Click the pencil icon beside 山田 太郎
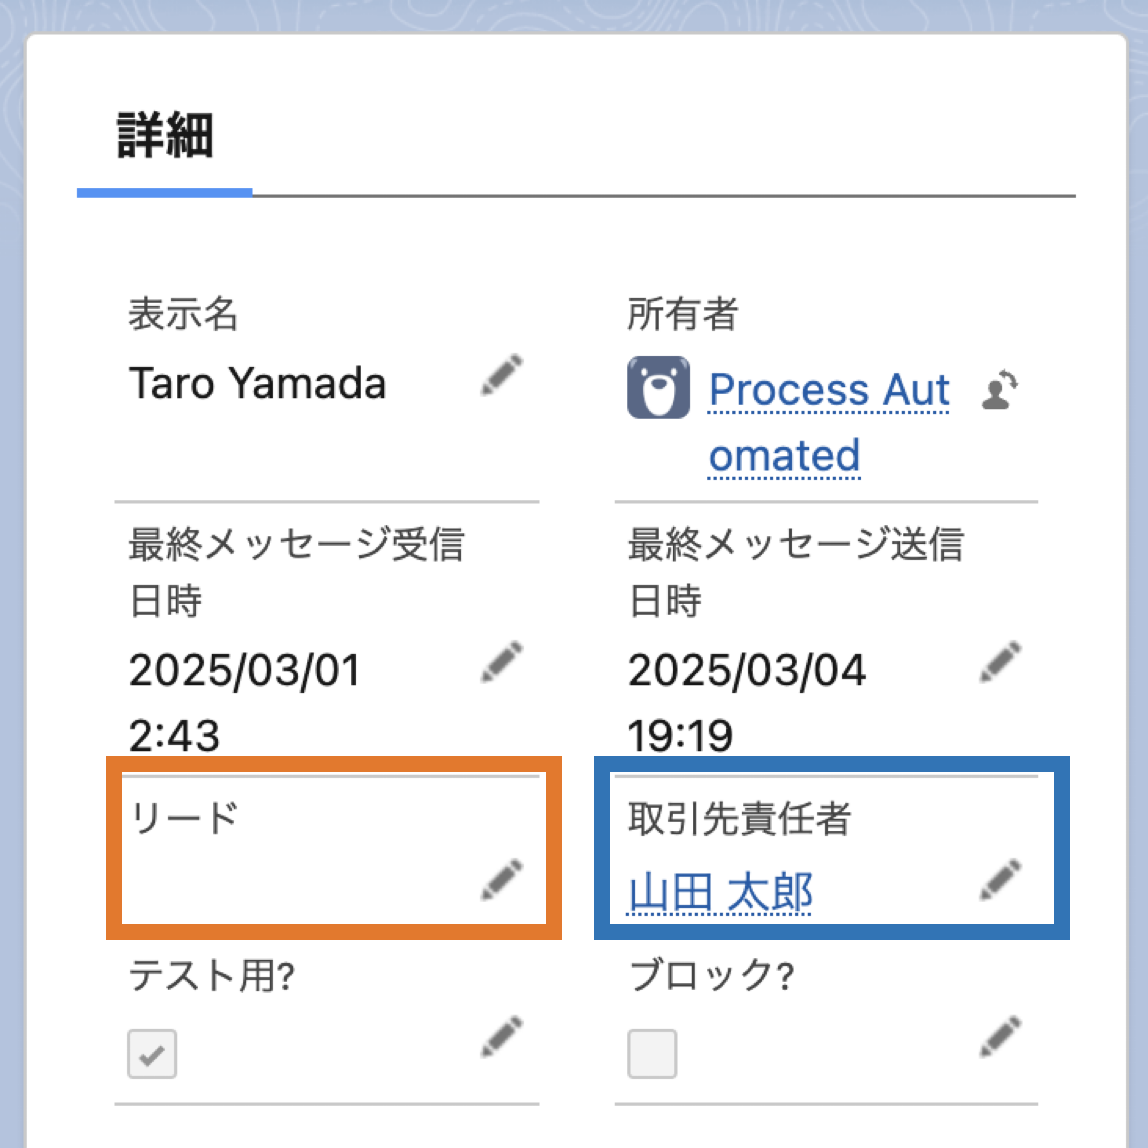Viewport: 1148px width, 1148px height. (x=1000, y=879)
